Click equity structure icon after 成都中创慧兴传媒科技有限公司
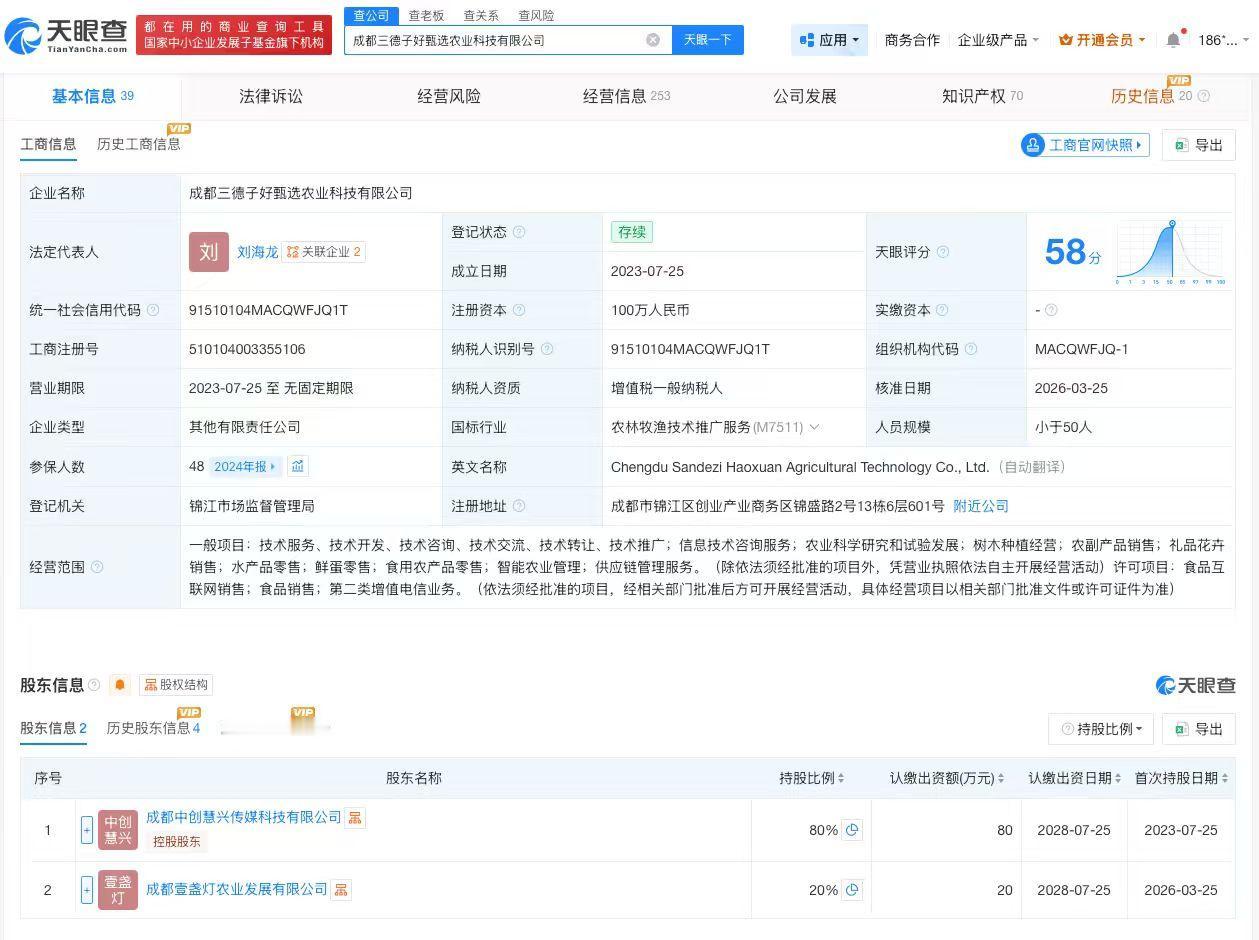The height and width of the screenshot is (940, 1259). pyautogui.click(x=355, y=818)
